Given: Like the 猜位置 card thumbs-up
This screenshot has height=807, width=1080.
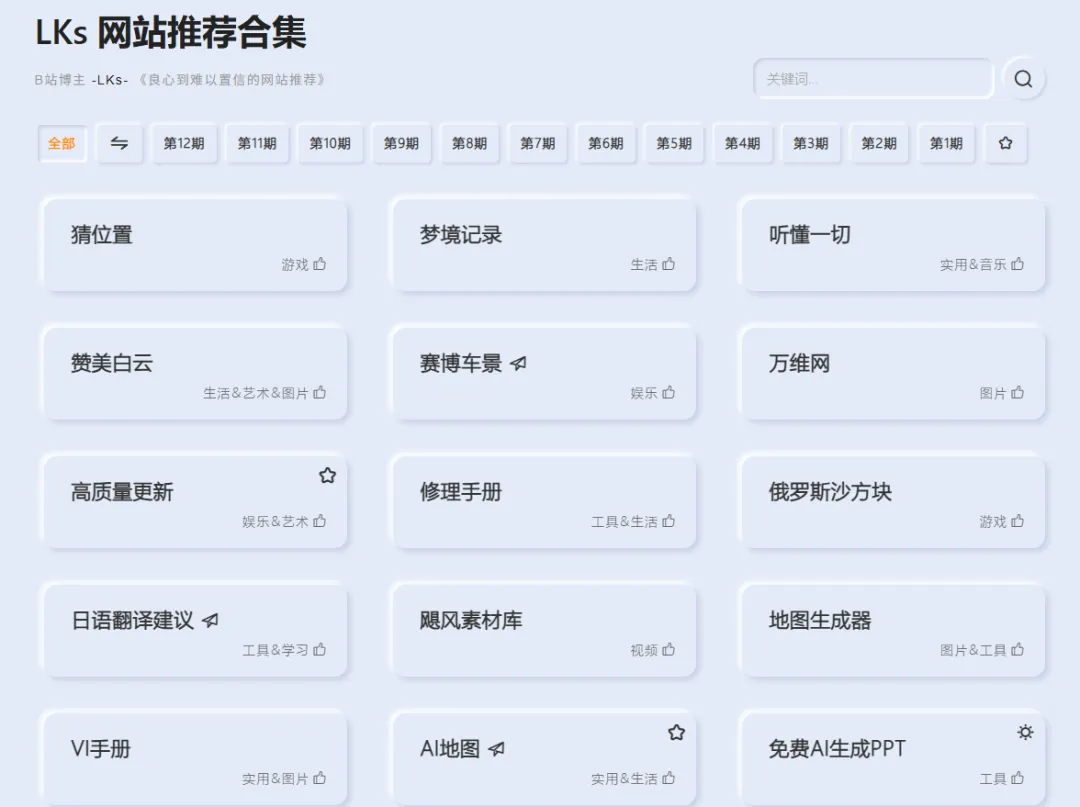Looking at the screenshot, I should 320,264.
